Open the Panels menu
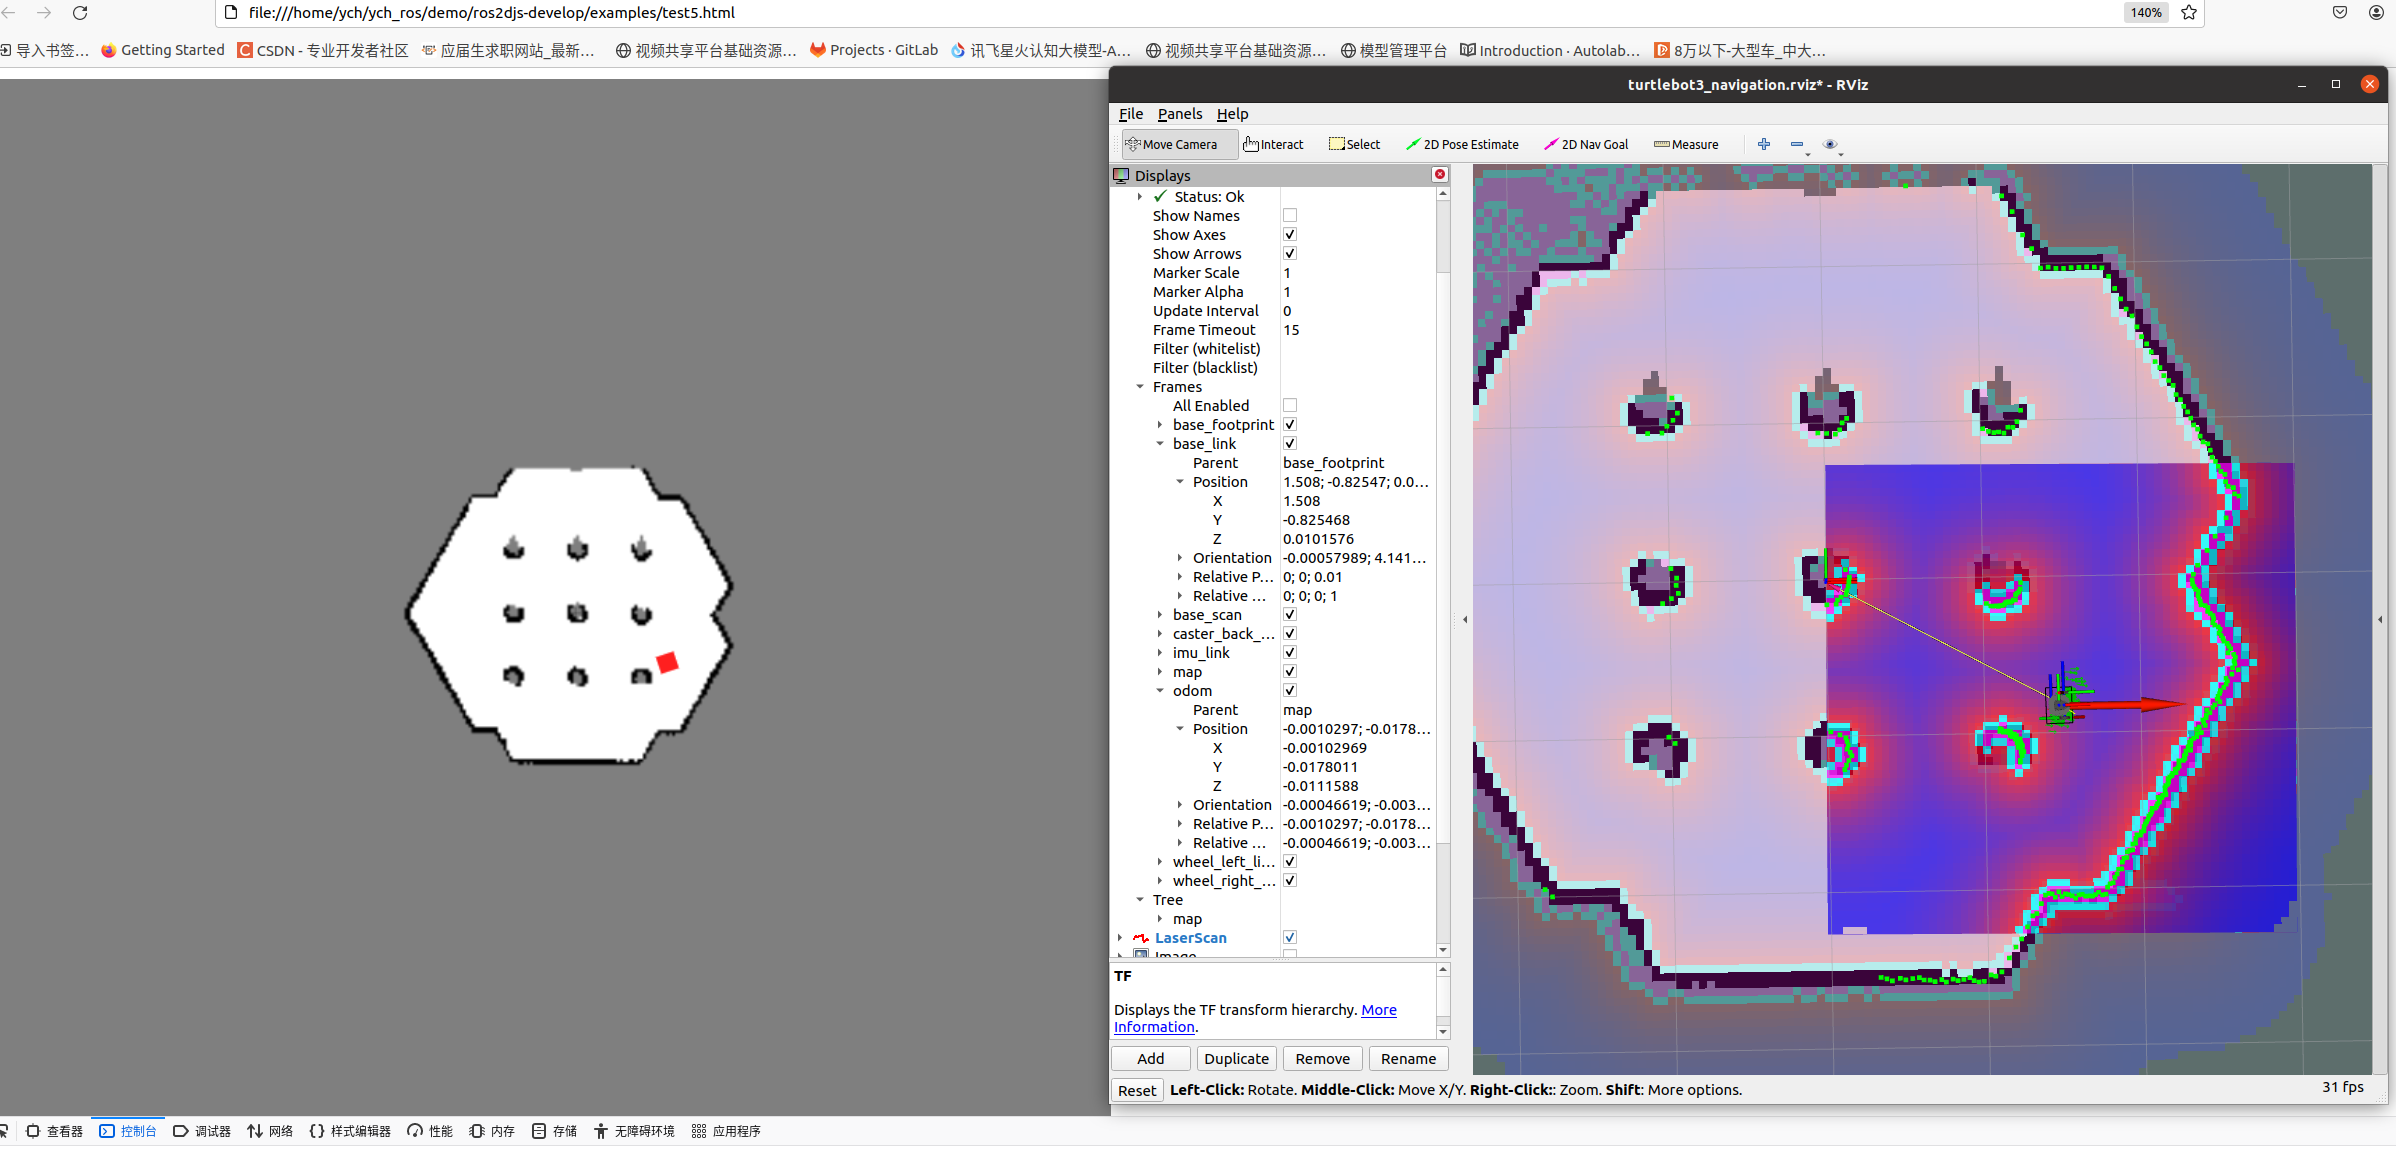The width and height of the screenshot is (2396, 1150). [1179, 114]
